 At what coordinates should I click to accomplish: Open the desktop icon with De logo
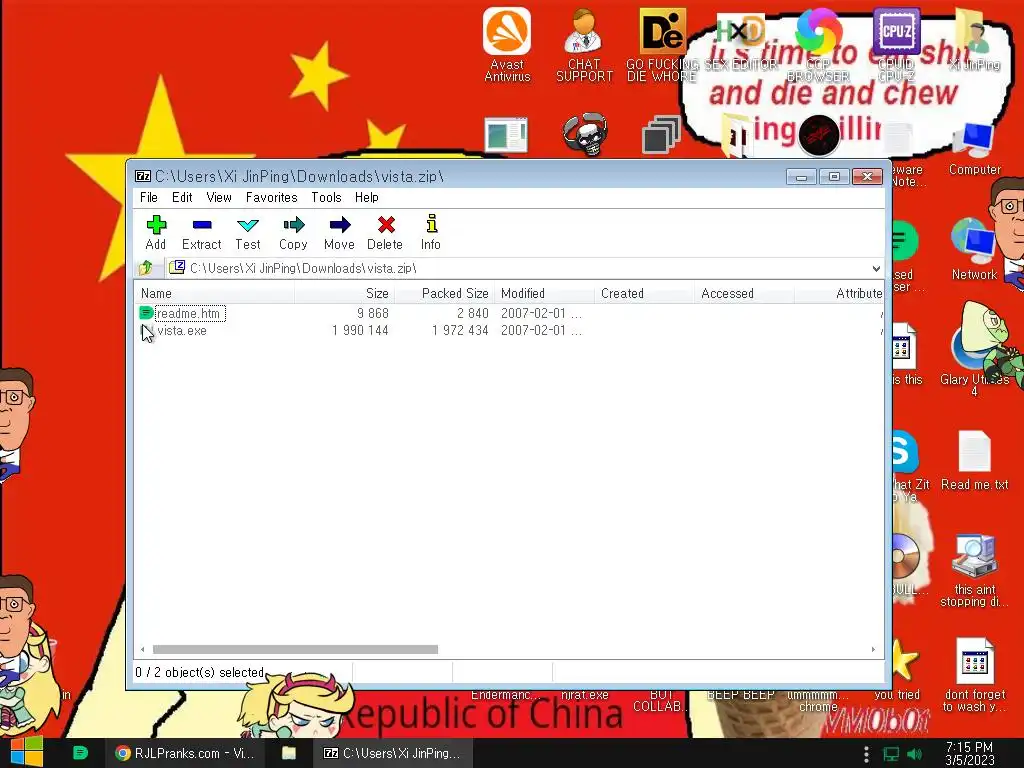[662, 44]
